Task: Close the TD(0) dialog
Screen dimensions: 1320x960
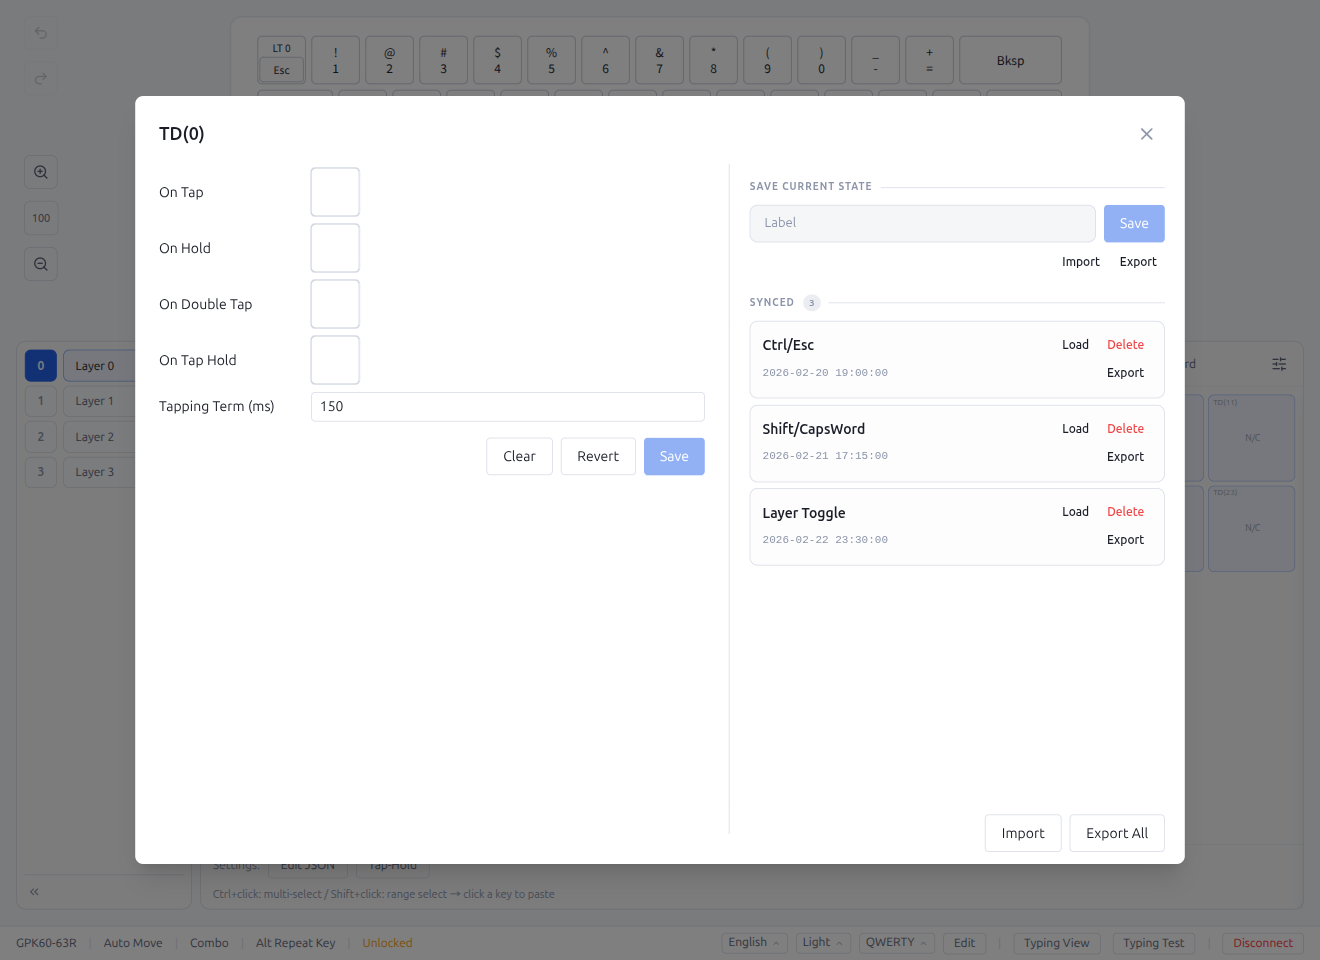Action: 1146,134
